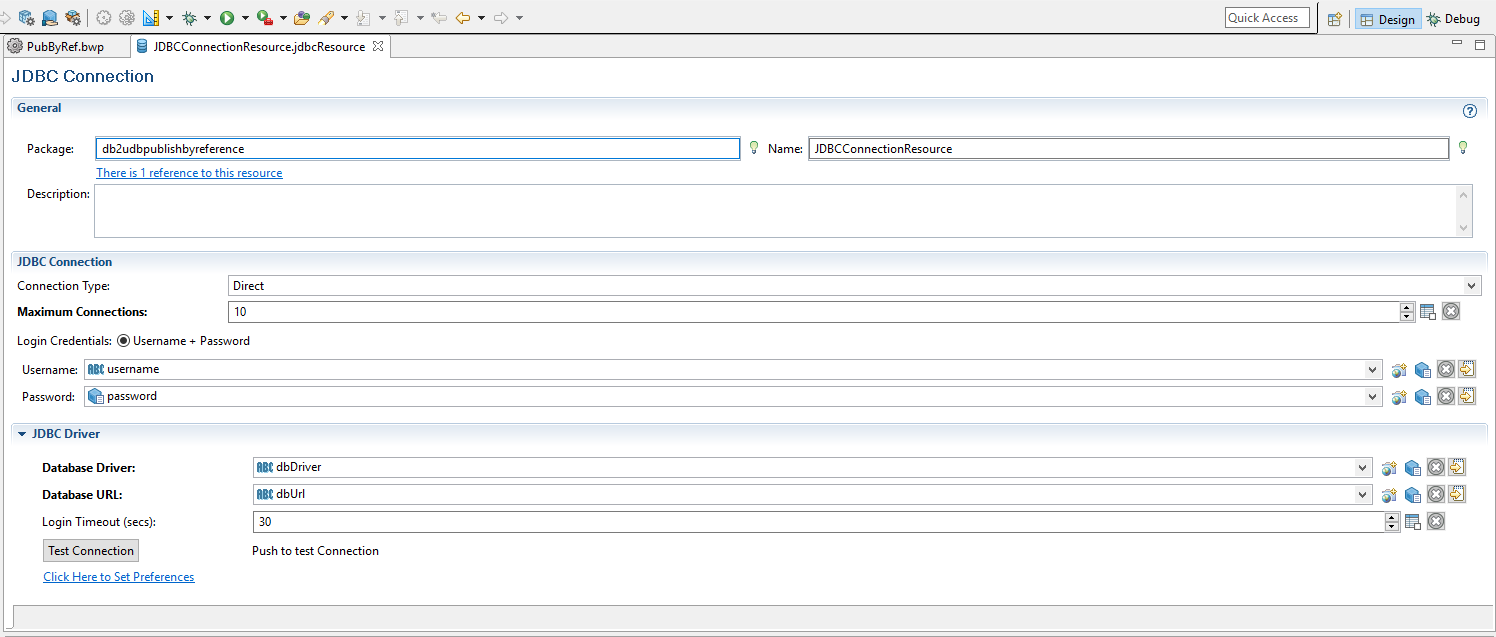Click the Name input field
The image size is (1496, 637).
1128,148
